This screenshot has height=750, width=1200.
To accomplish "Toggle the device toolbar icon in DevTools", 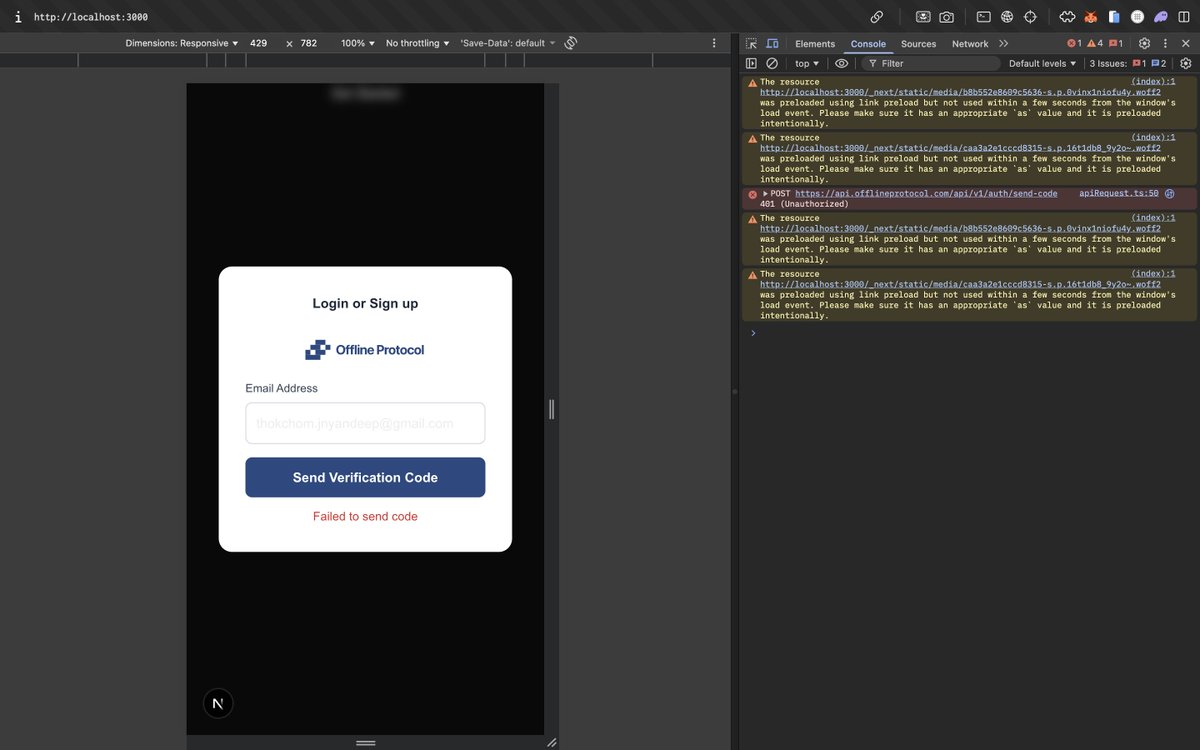I will (x=772, y=44).
